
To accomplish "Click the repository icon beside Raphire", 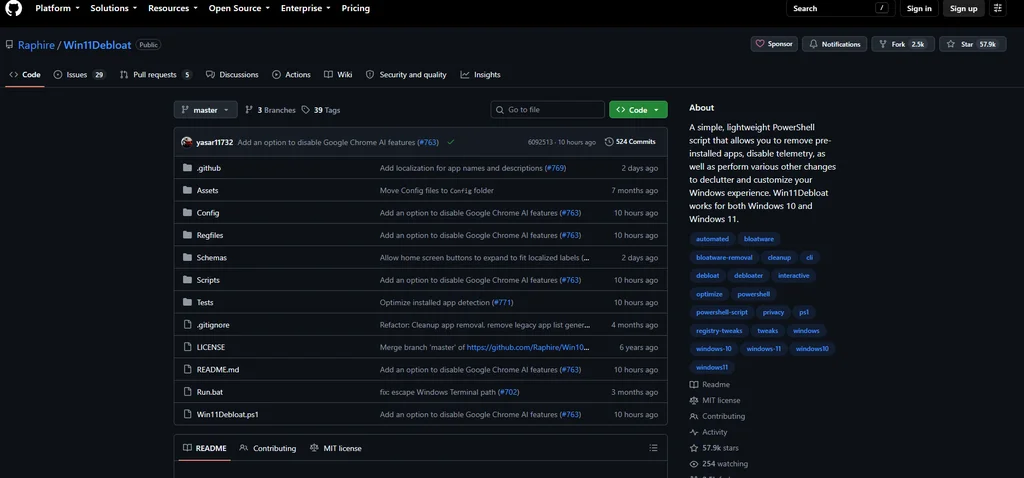I will [x=9, y=45].
